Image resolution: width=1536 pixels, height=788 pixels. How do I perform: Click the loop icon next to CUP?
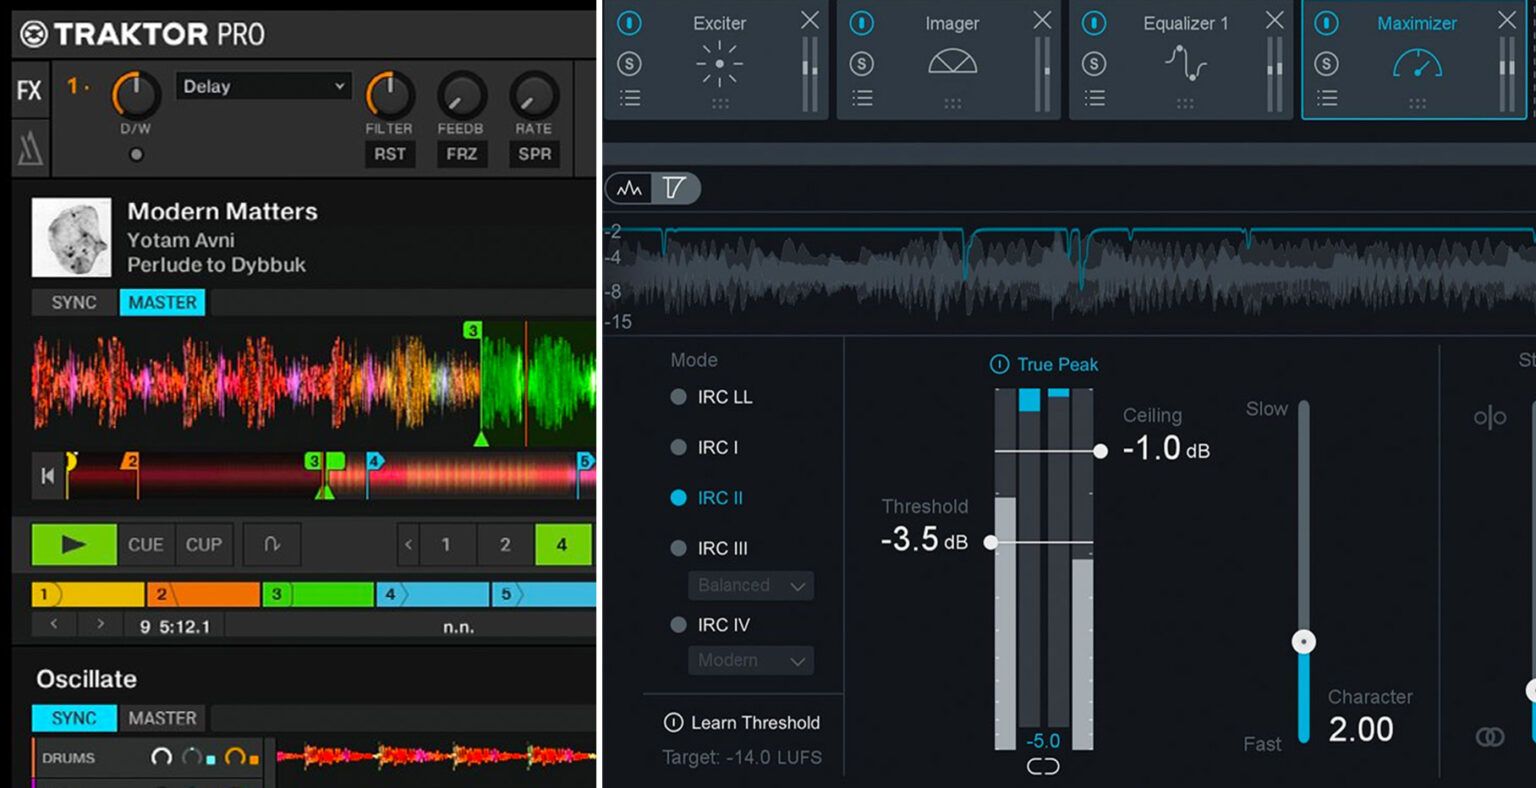coord(271,544)
